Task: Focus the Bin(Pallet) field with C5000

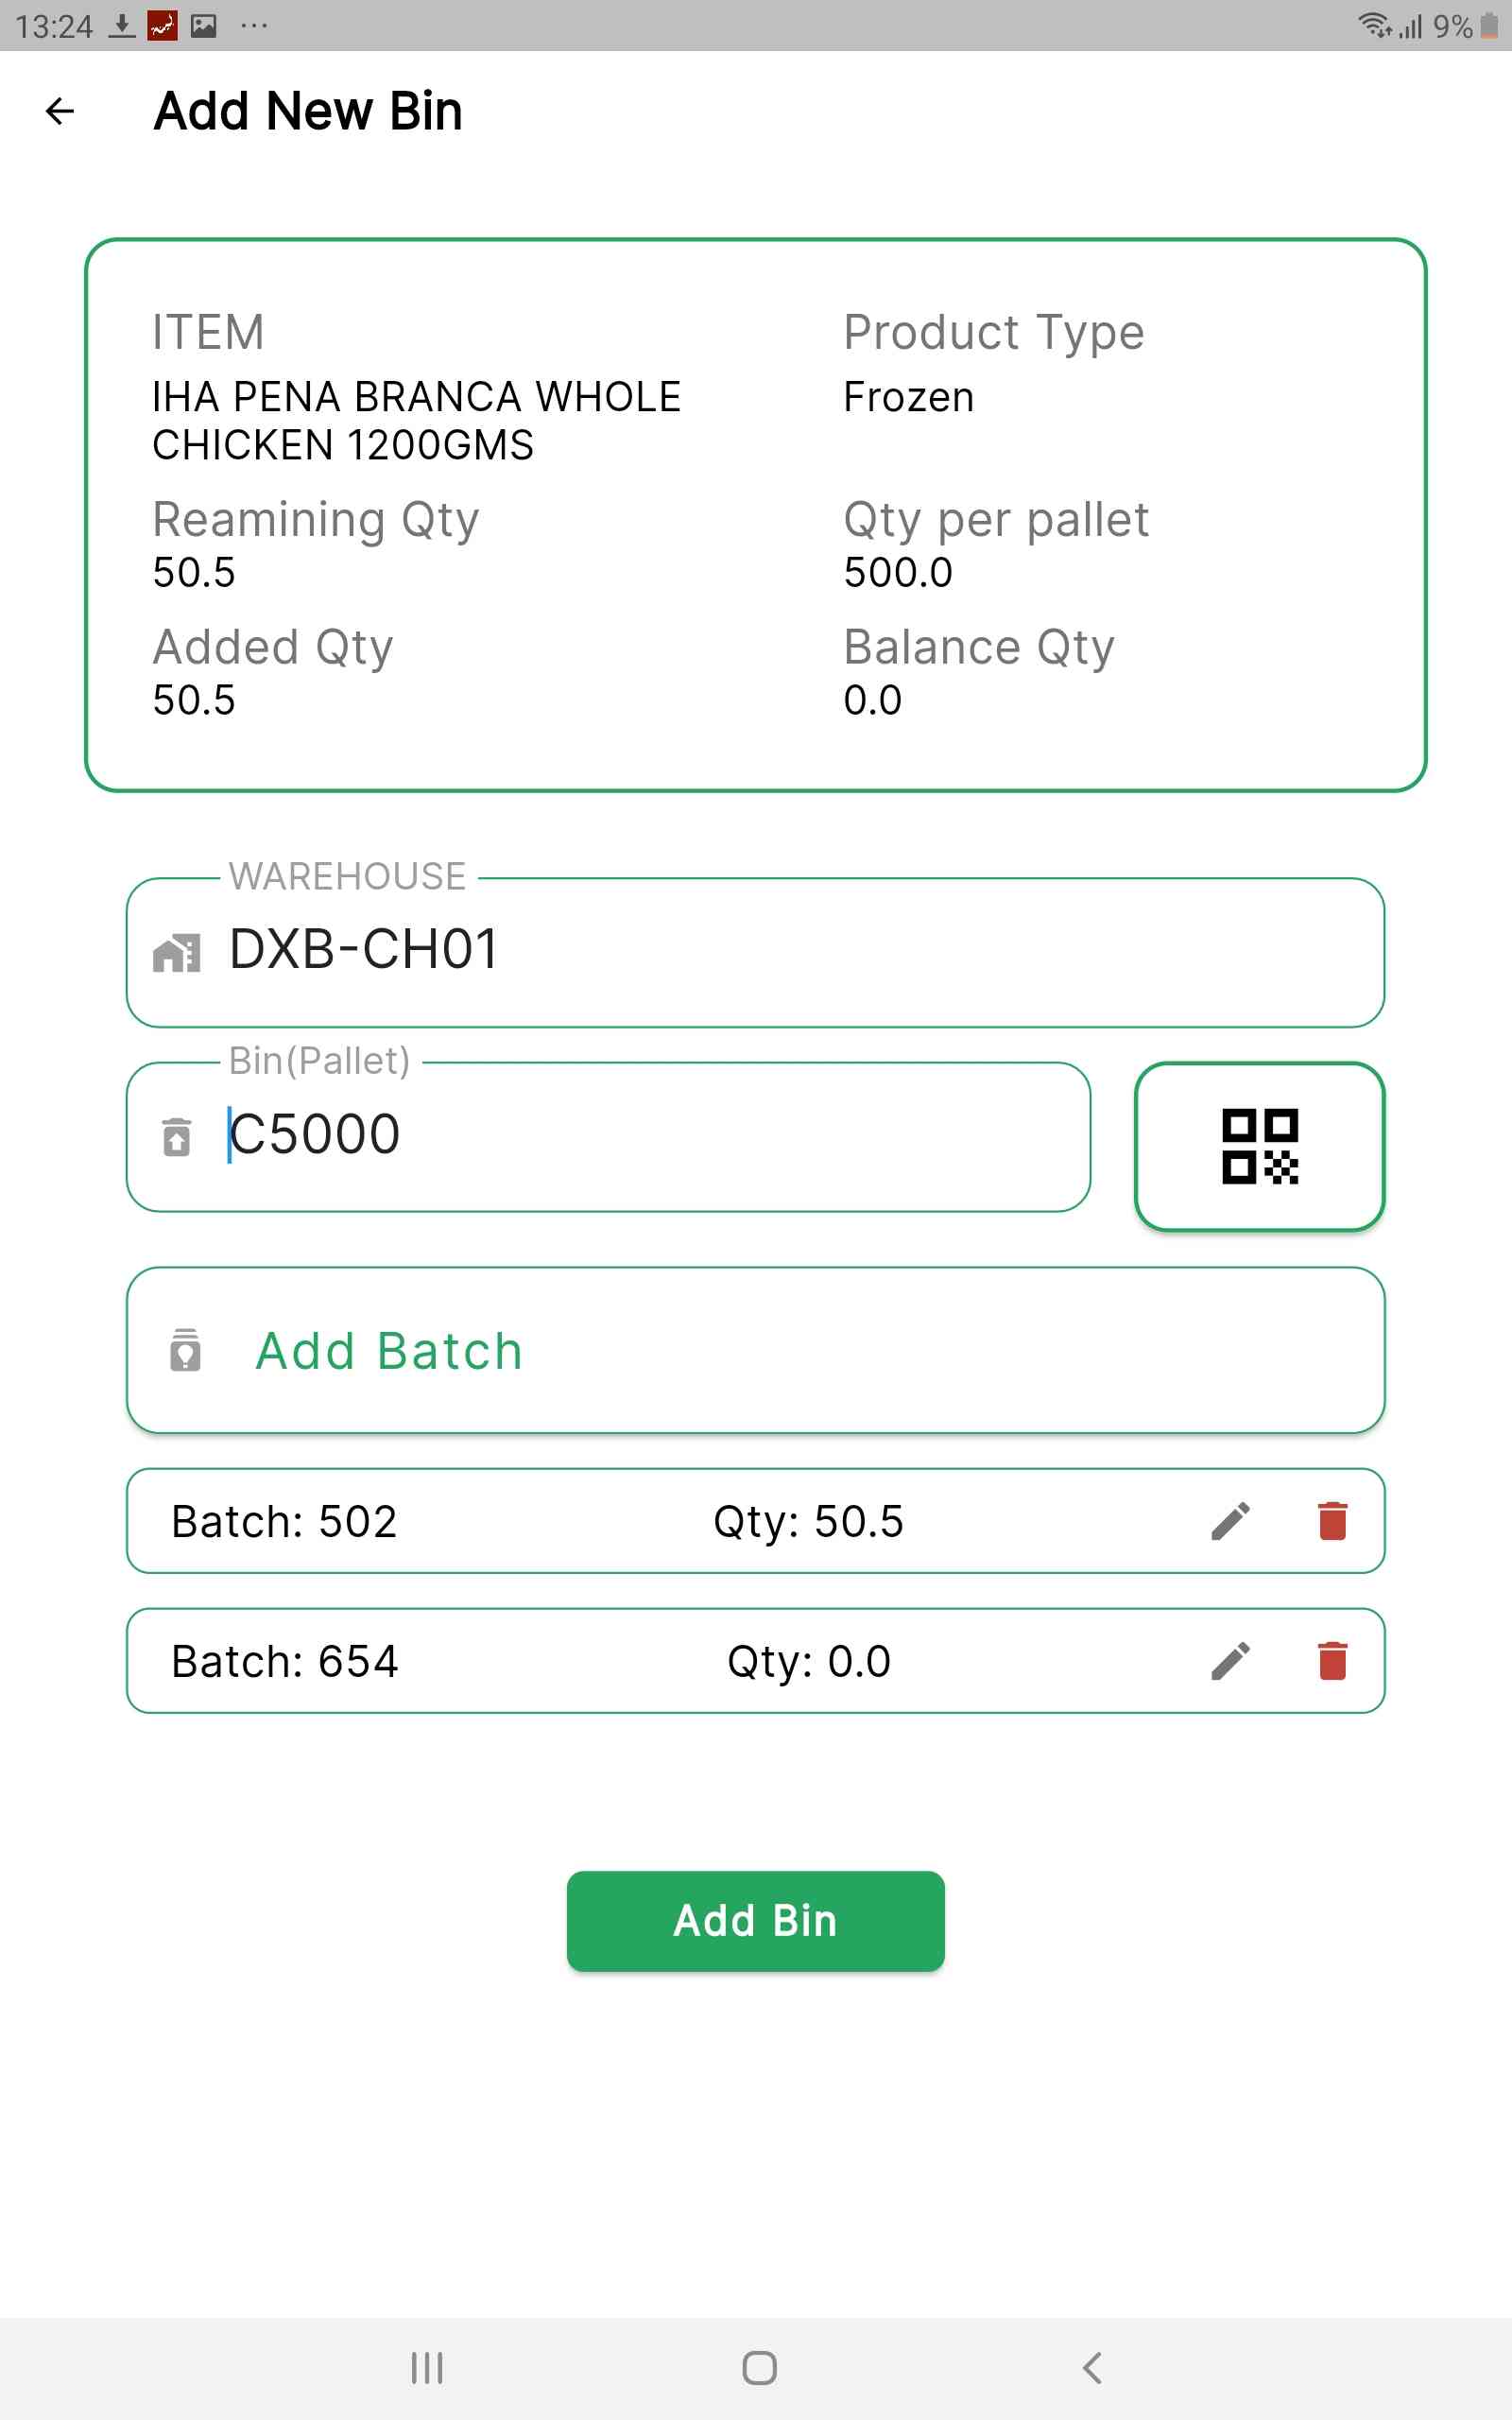Action: point(640,1136)
